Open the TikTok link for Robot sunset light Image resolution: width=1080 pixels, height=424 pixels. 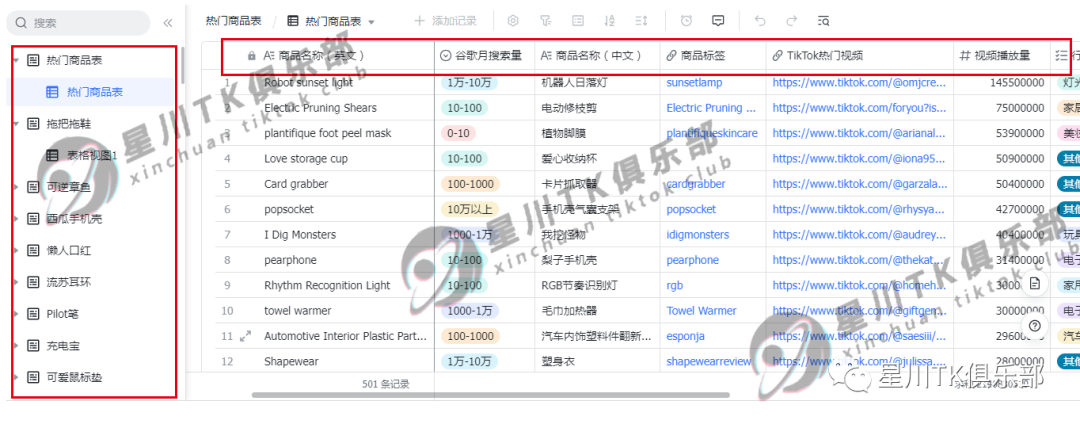tap(860, 83)
